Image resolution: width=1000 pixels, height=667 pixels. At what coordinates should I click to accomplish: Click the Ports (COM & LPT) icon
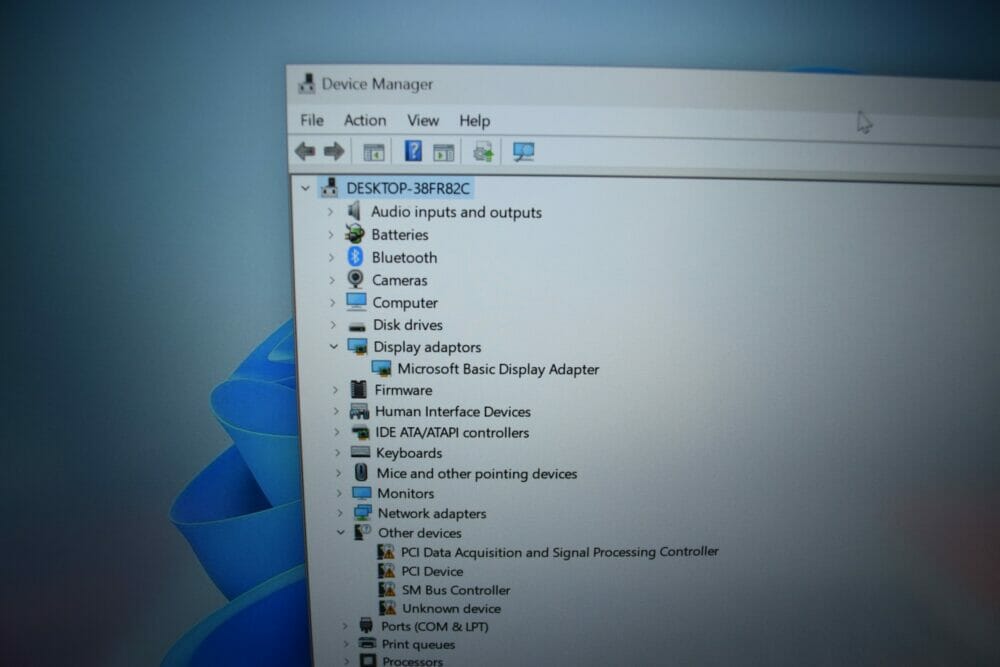[366, 625]
